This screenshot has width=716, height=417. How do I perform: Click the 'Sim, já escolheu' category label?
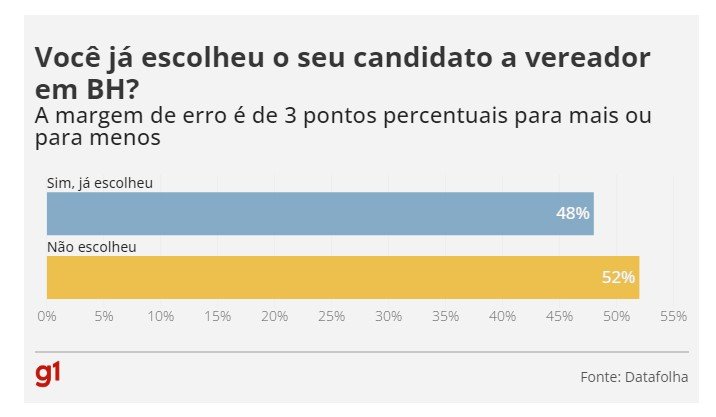pyautogui.click(x=100, y=183)
